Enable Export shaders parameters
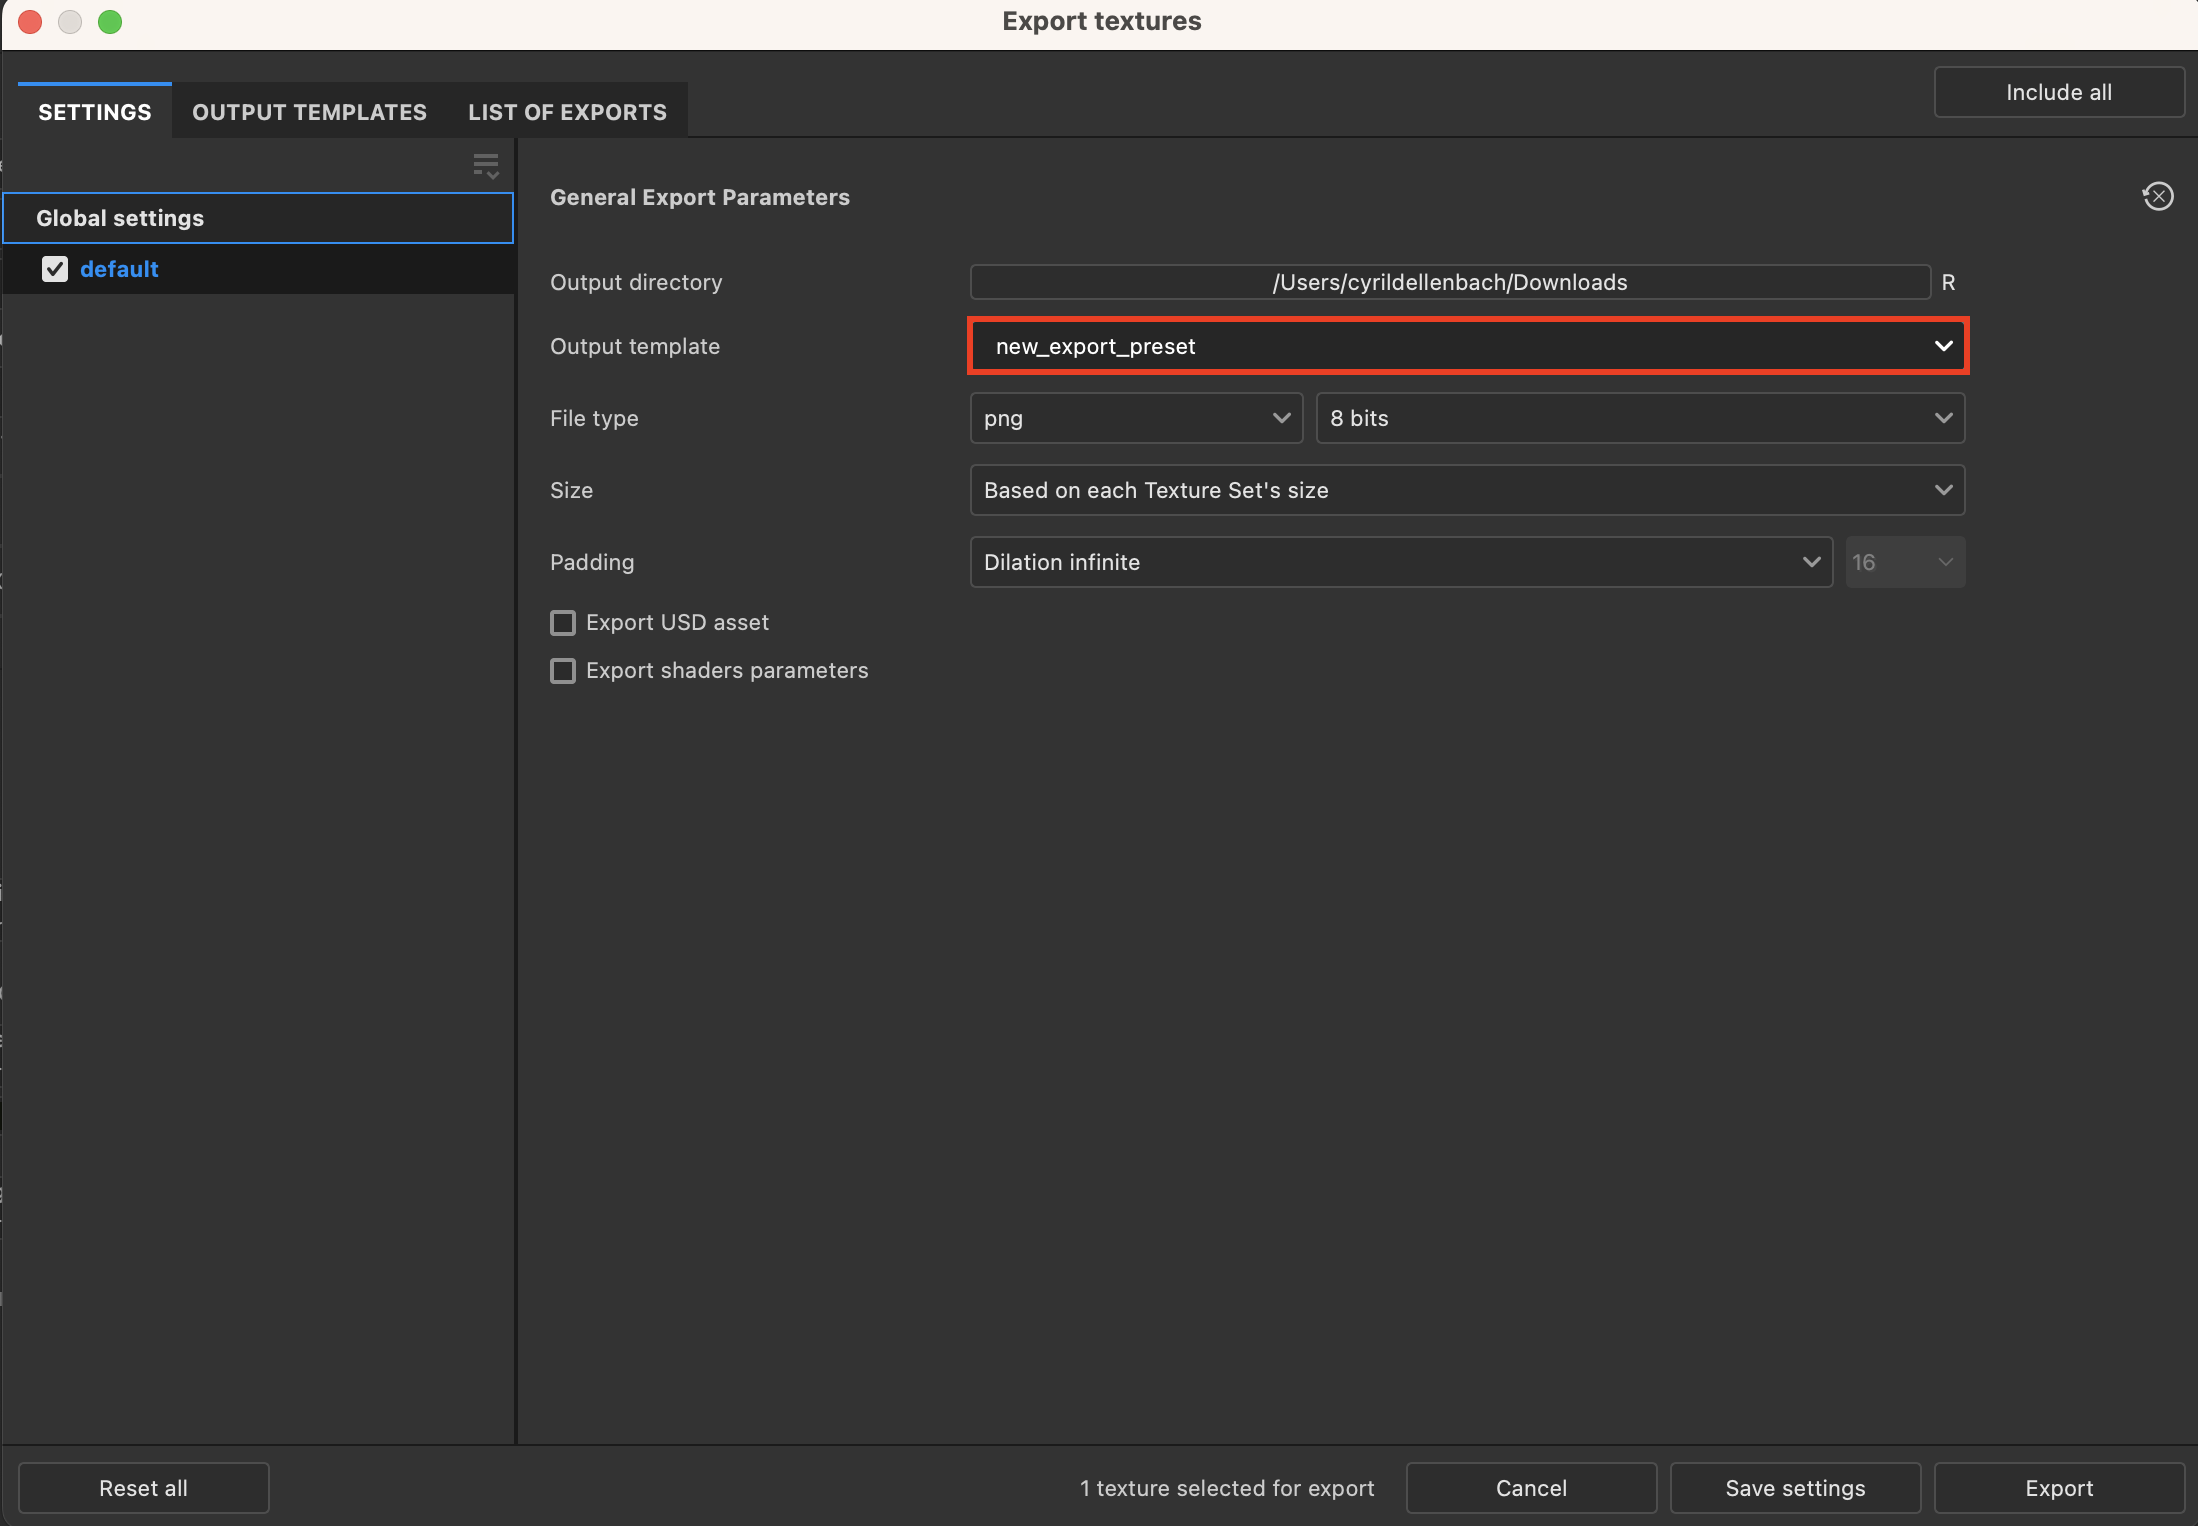This screenshot has width=2198, height=1526. 562,670
